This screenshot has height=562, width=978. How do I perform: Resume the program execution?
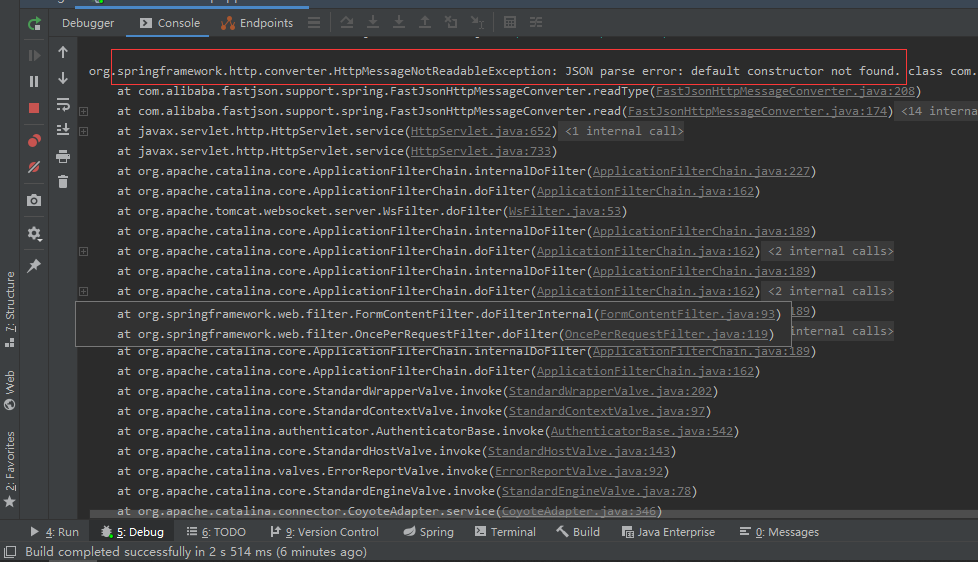pos(34,56)
